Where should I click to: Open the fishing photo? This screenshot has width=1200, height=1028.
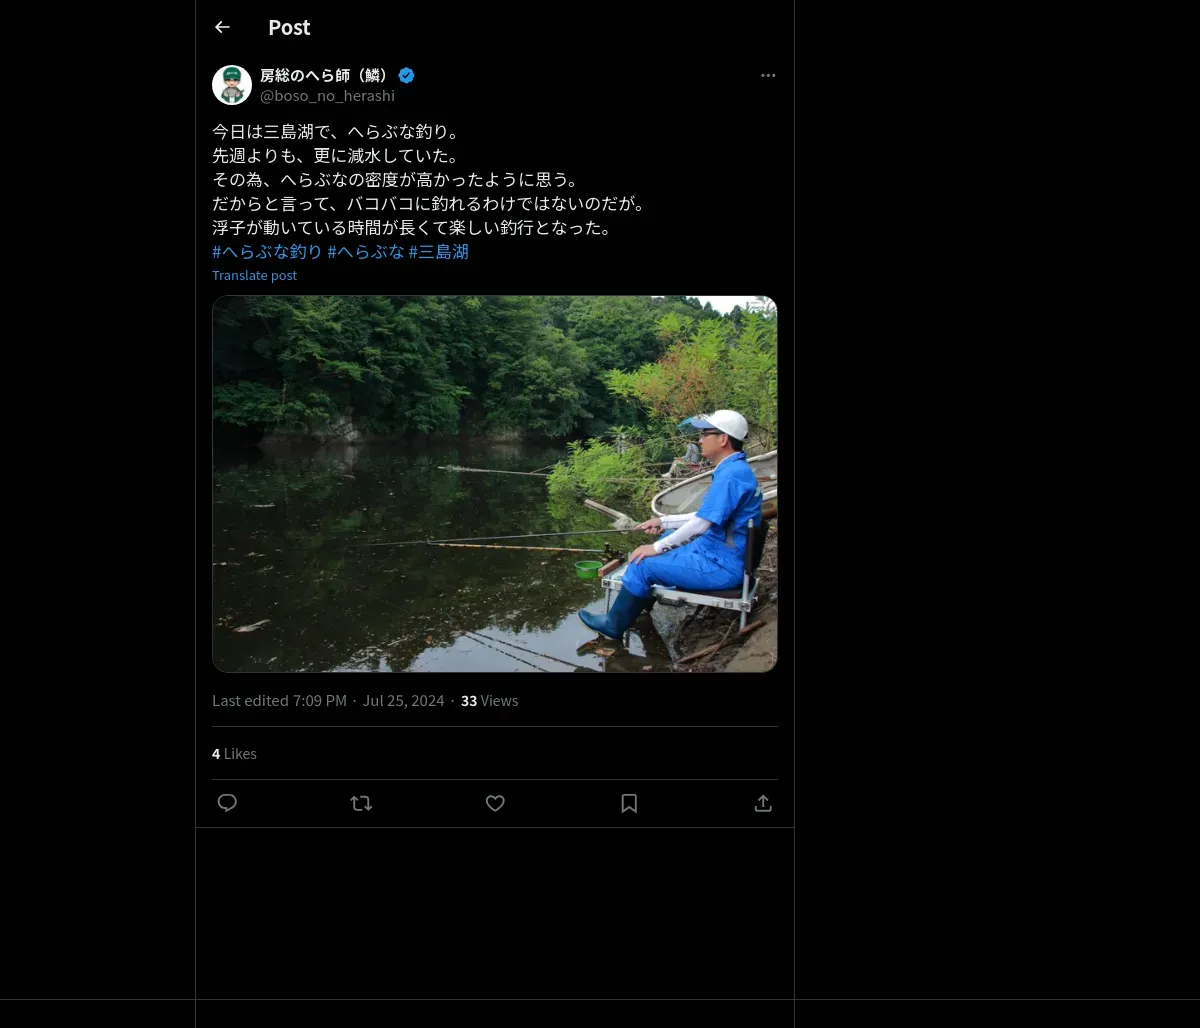coord(494,484)
